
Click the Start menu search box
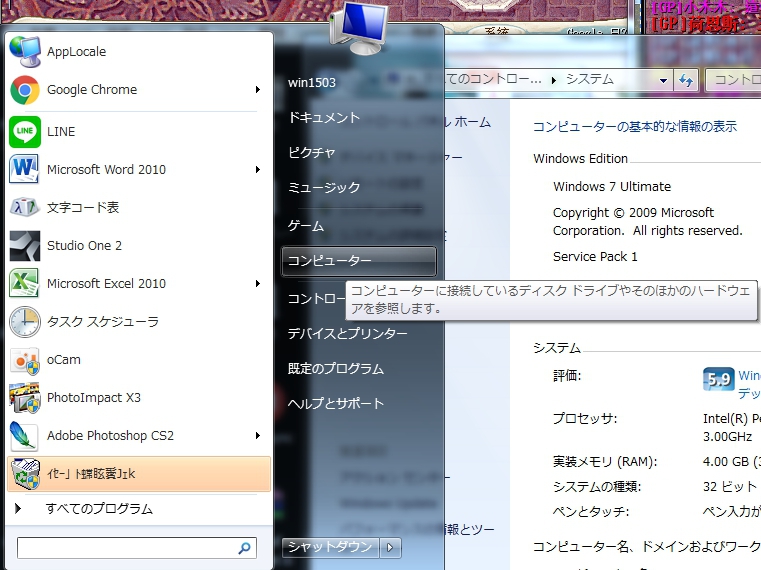tap(137, 548)
